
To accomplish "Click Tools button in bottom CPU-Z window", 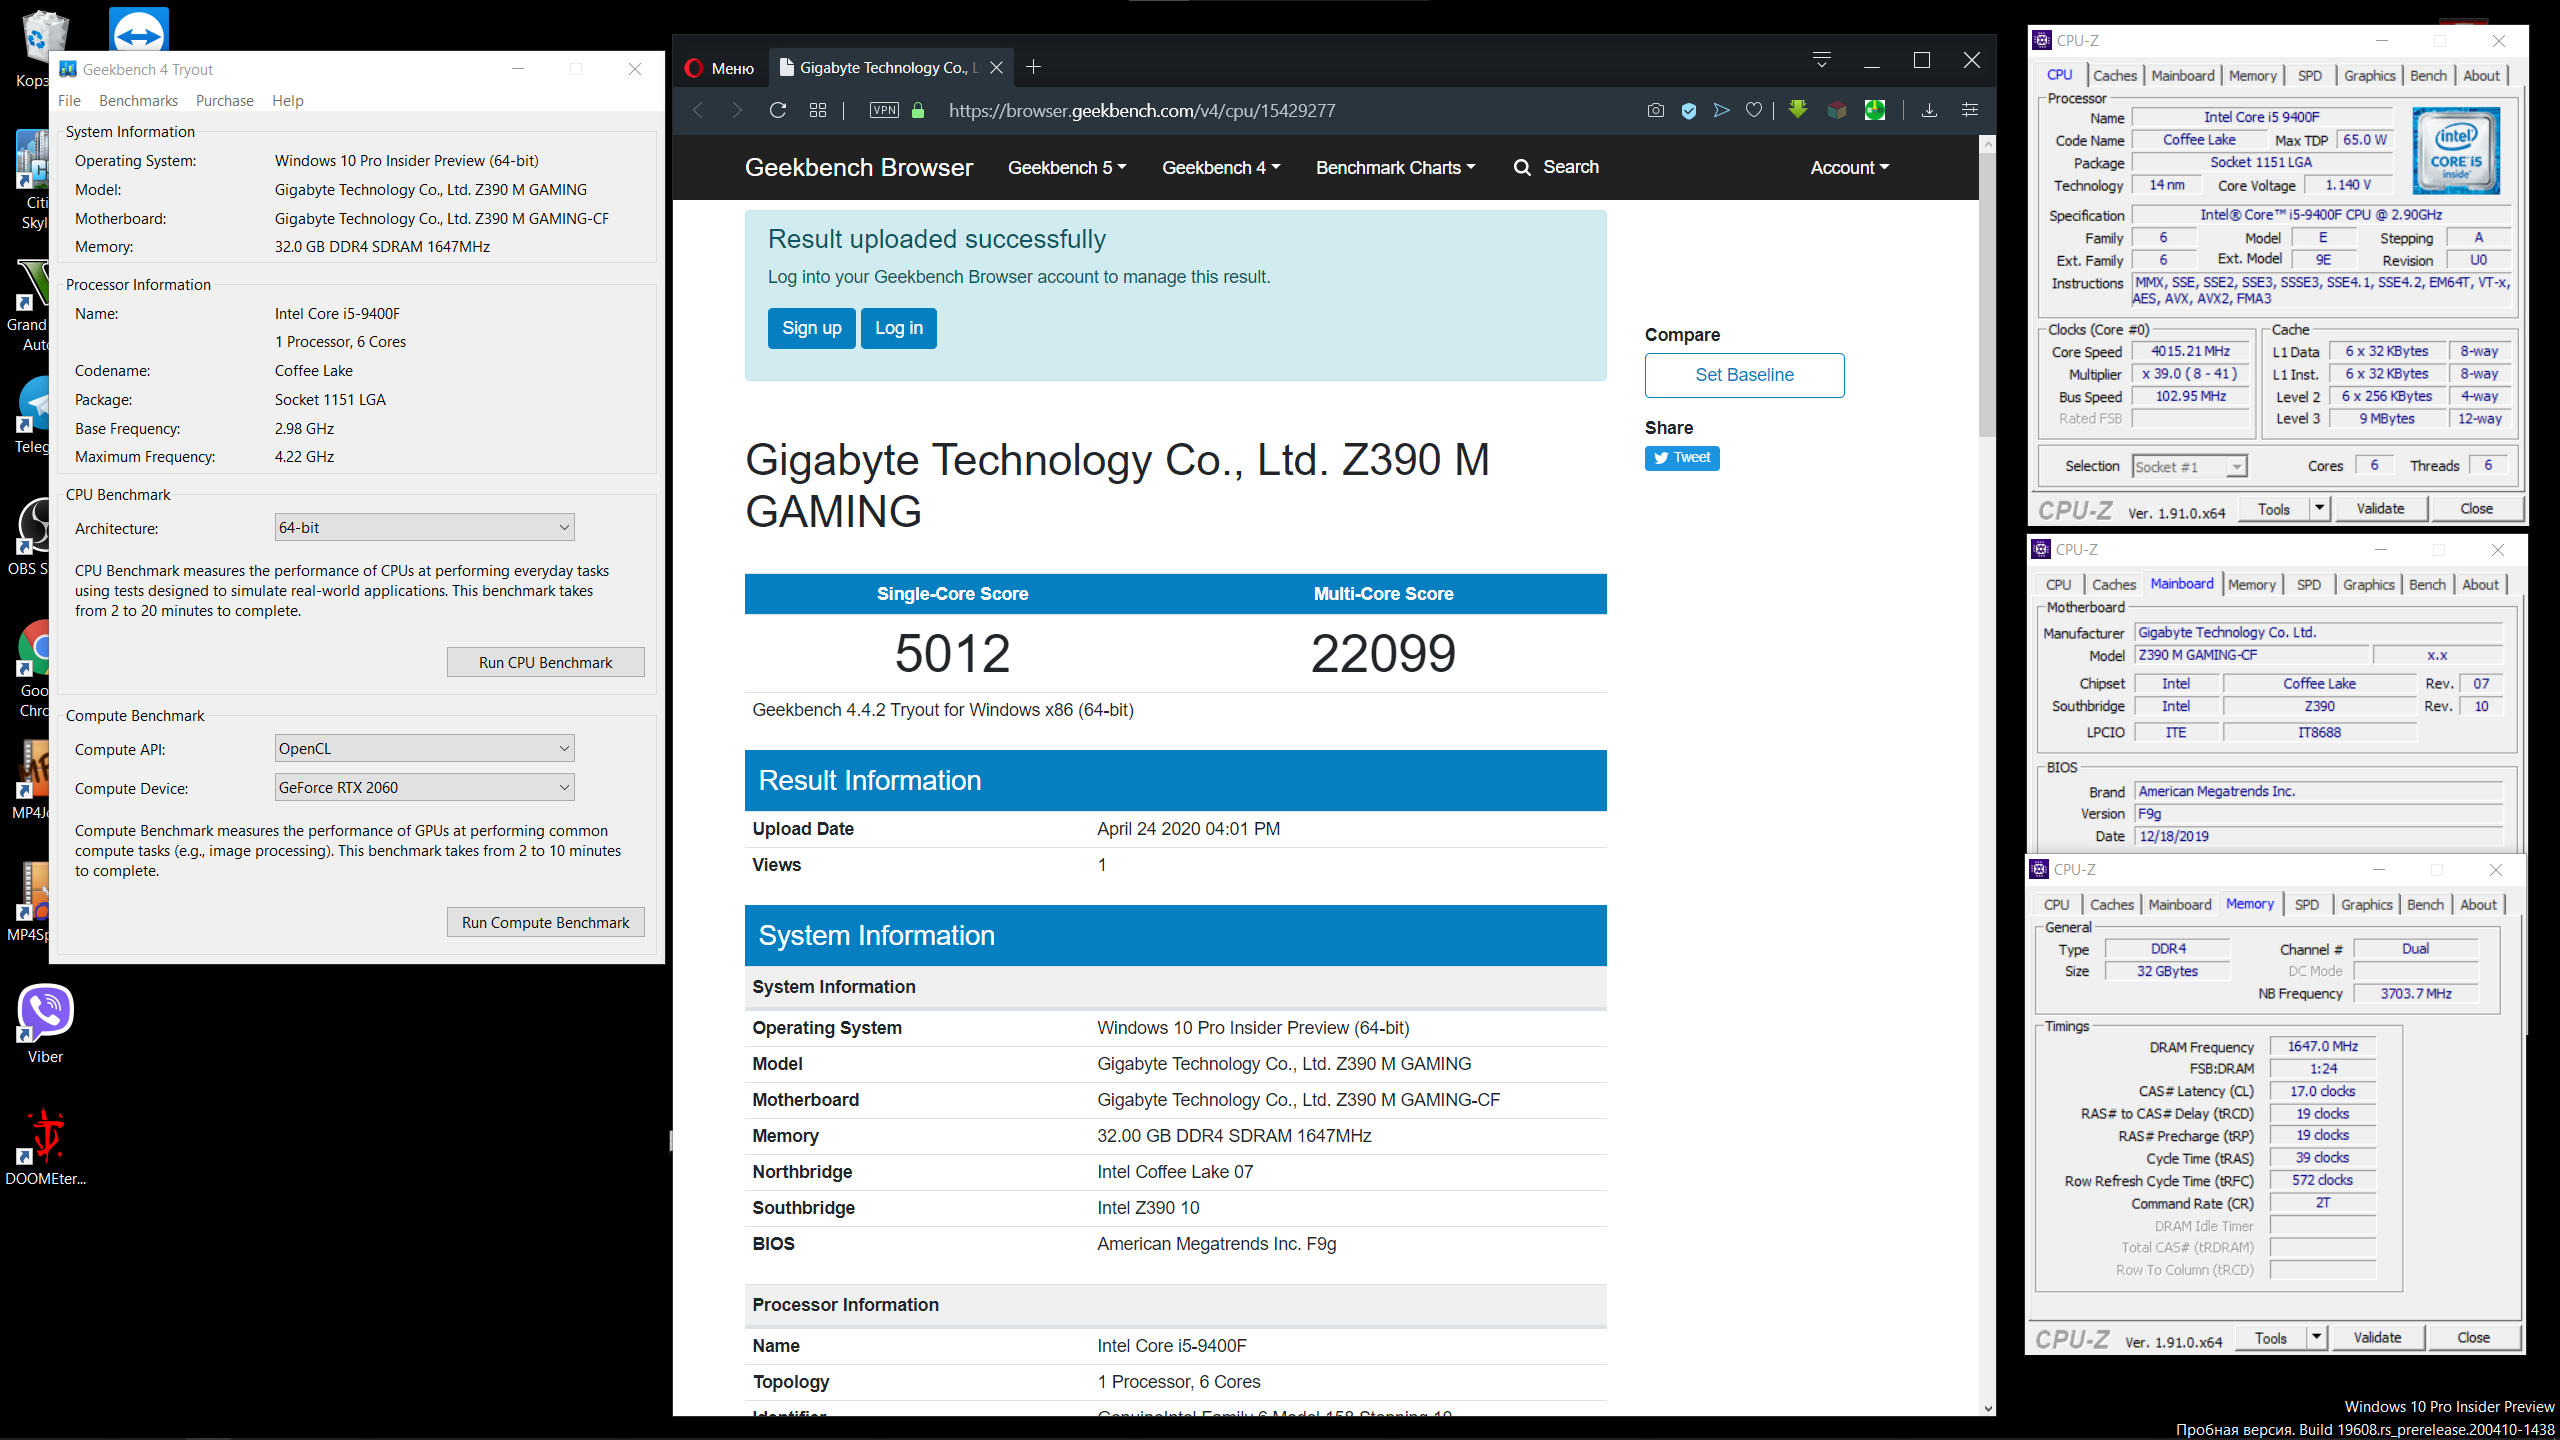I will pyautogui.click(x=2271, y=1338).
